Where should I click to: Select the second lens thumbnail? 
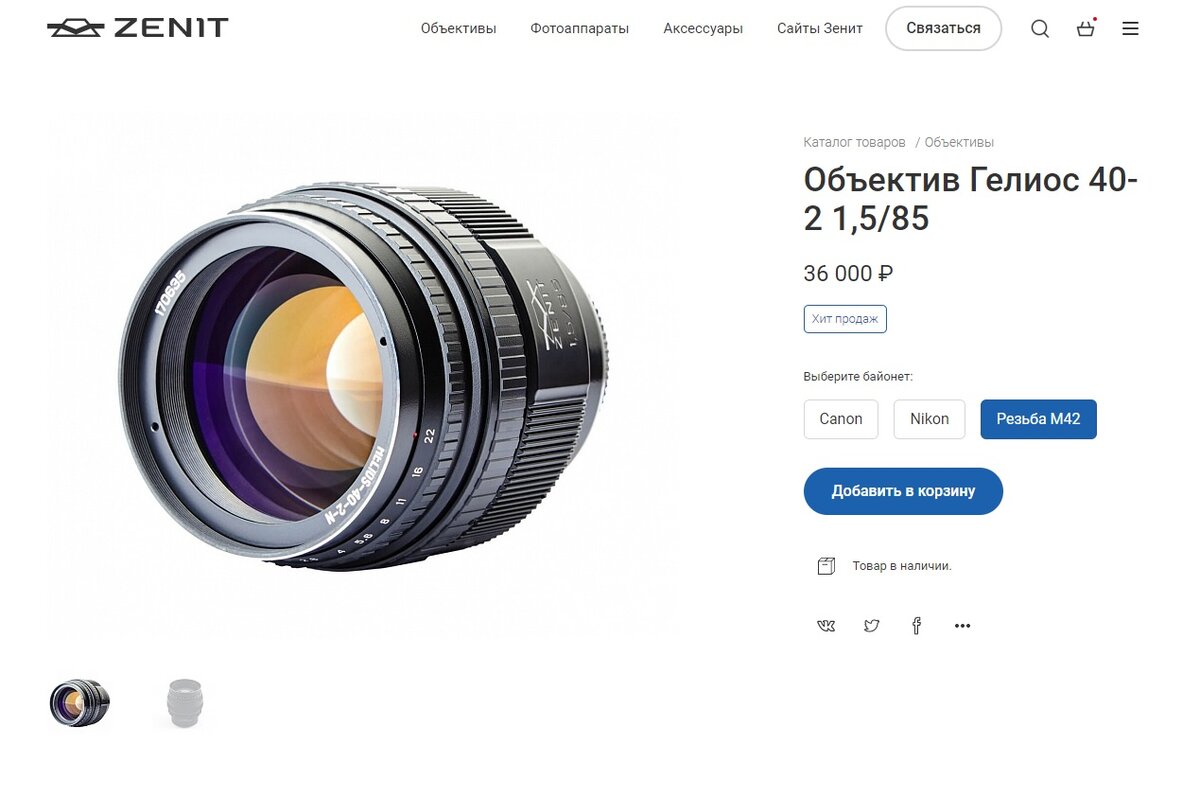(183, 703)
